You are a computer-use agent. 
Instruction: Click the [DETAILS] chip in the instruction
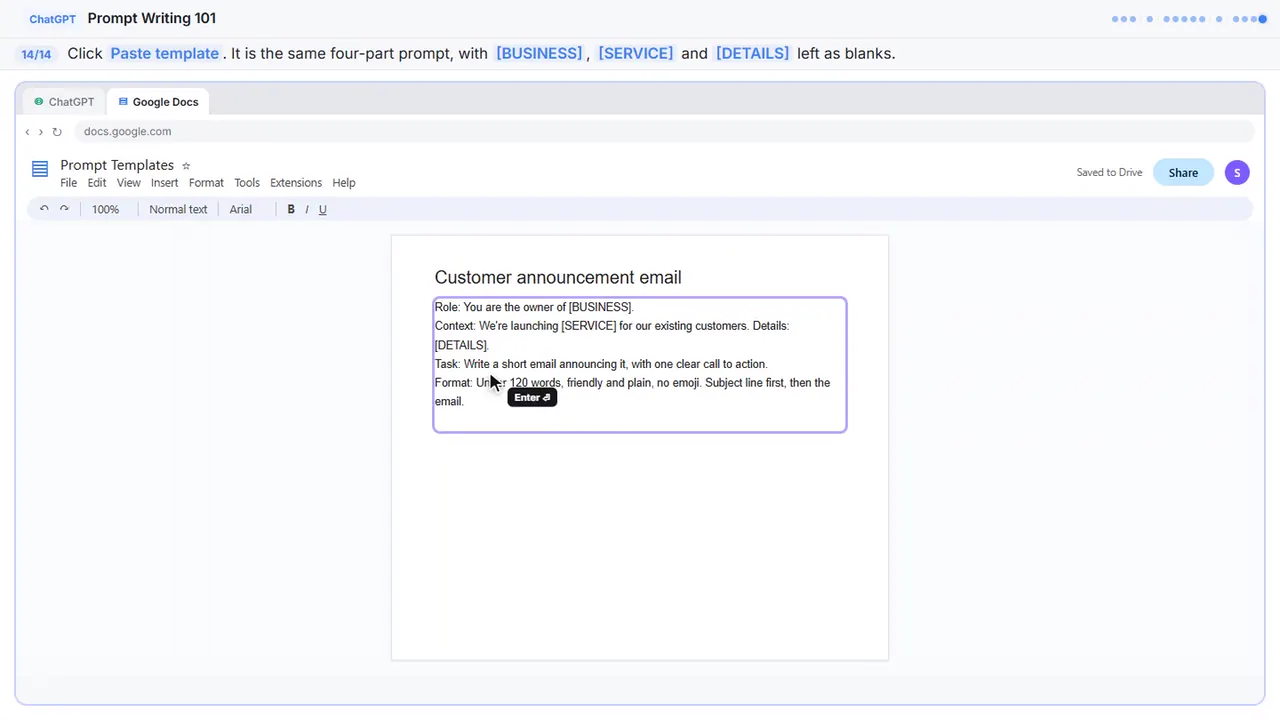(x=753, y=54)
